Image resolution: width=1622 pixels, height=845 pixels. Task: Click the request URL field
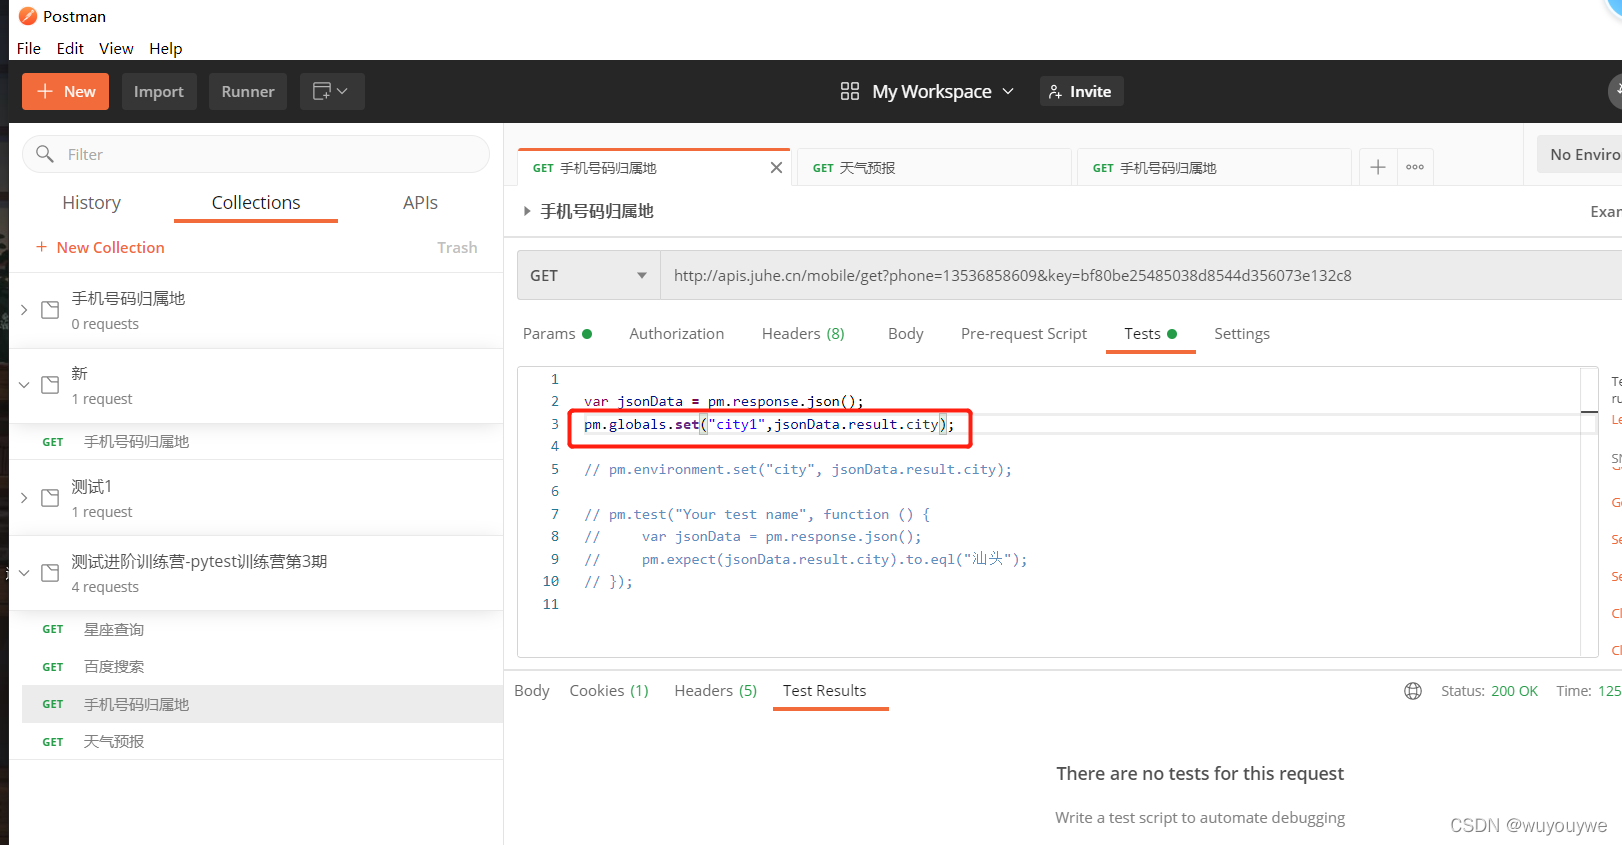pos(1141,275)
